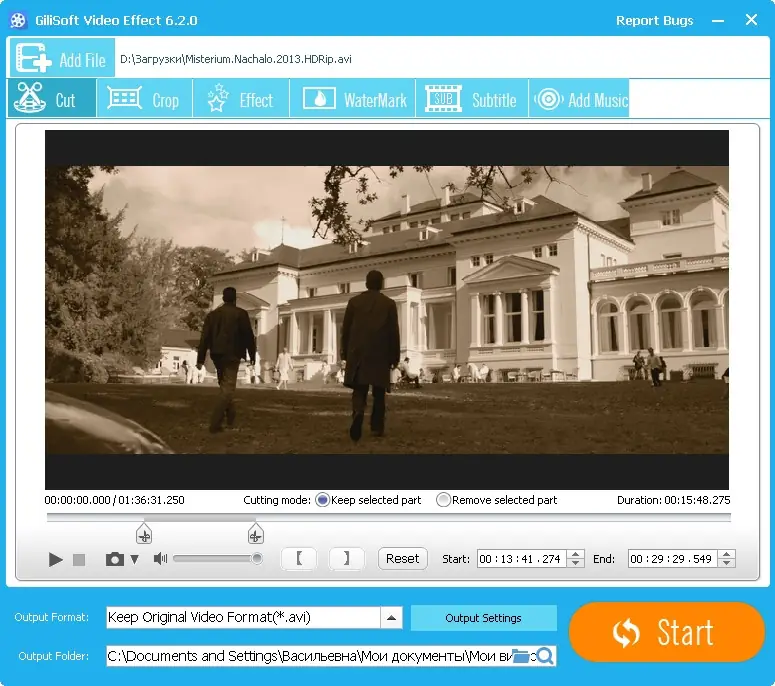Set start point with left bracket button

pos(299,558)
